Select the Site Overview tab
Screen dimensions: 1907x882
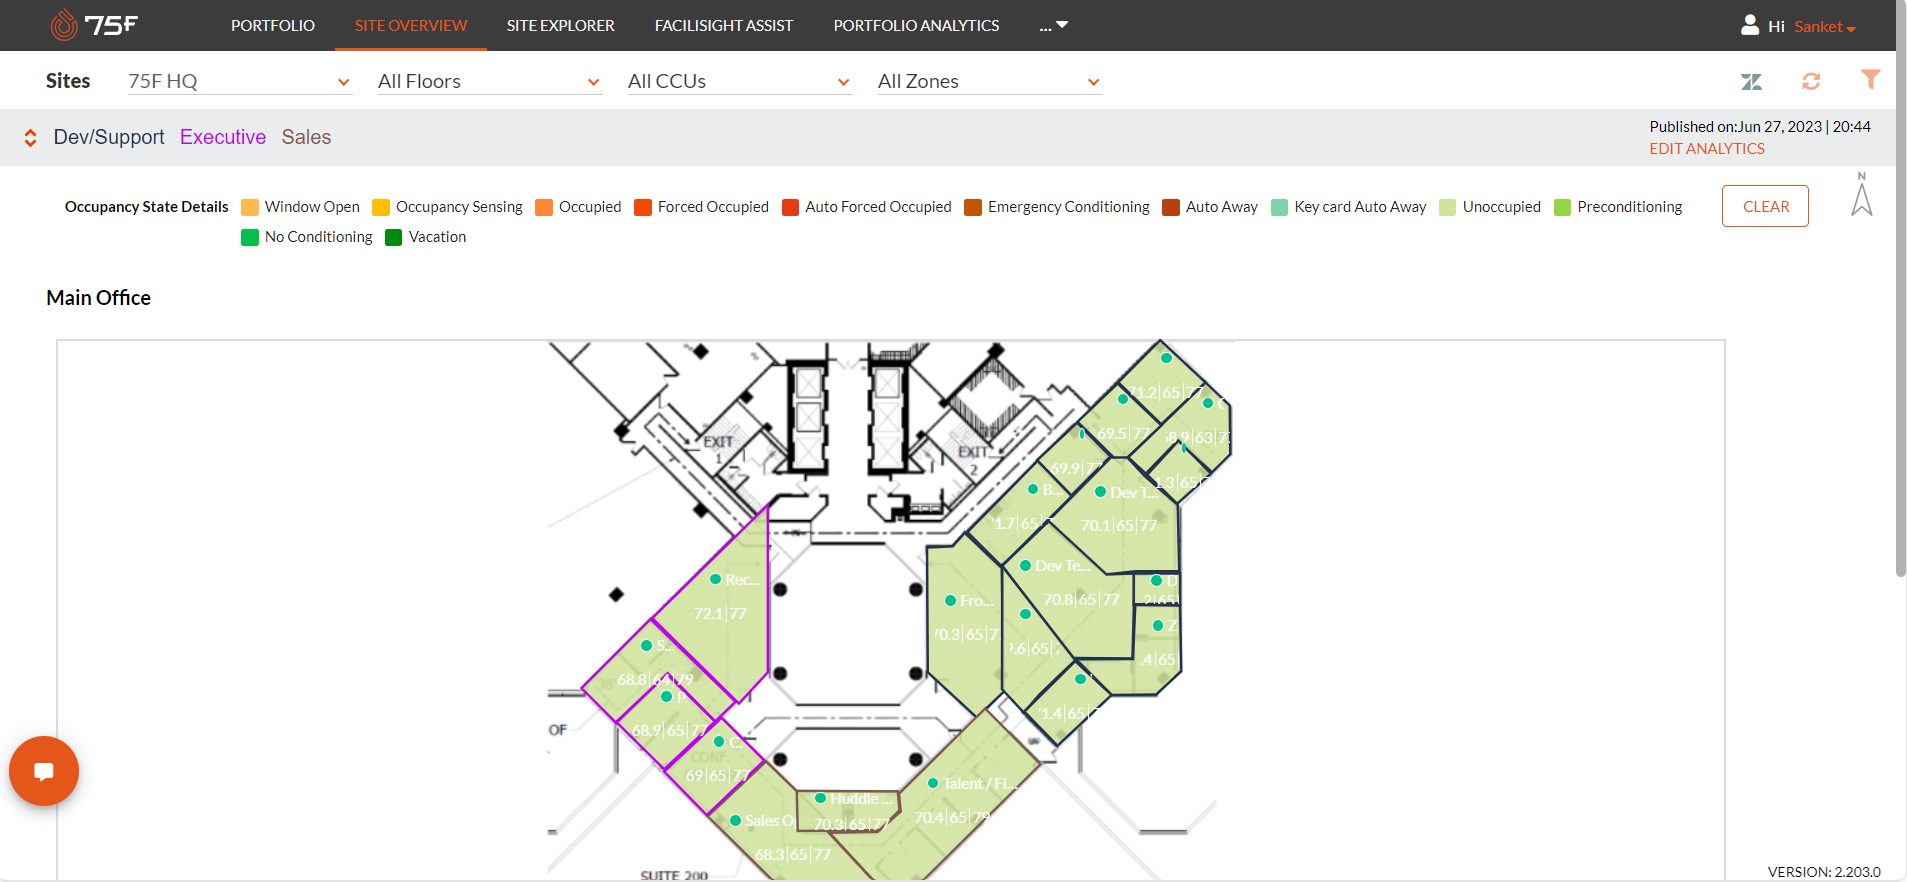(x=411, y=25)
